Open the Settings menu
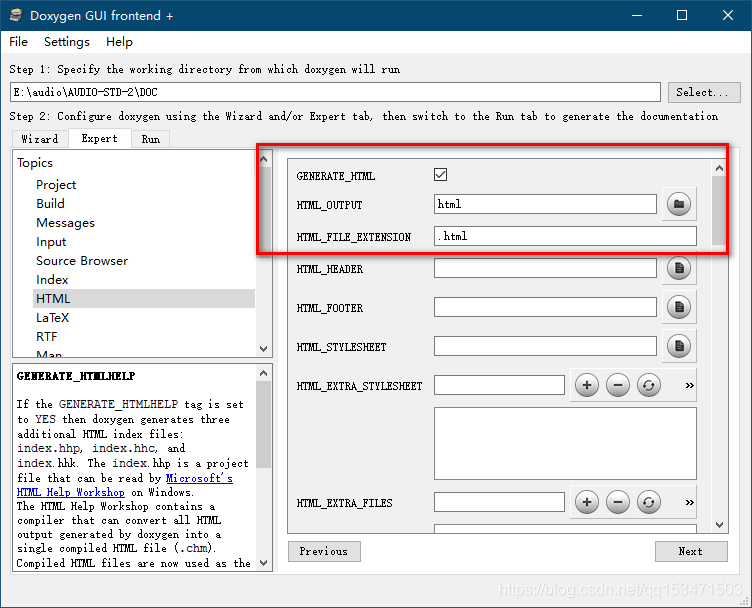 point(67,42)
